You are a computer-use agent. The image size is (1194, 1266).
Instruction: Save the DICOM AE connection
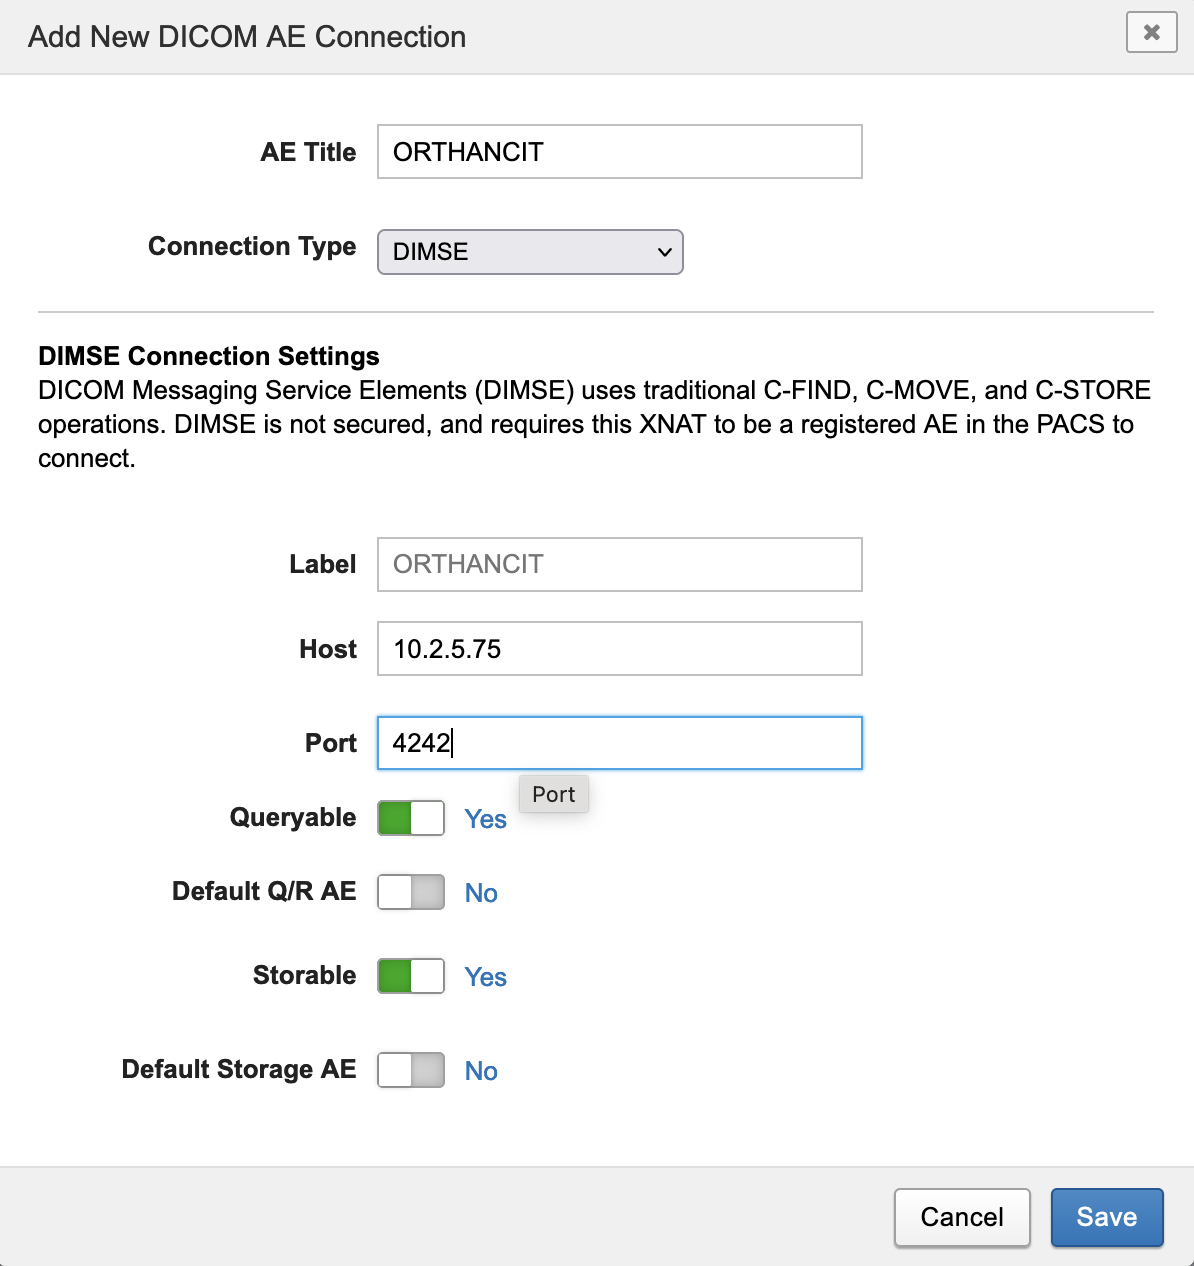1106,1217
